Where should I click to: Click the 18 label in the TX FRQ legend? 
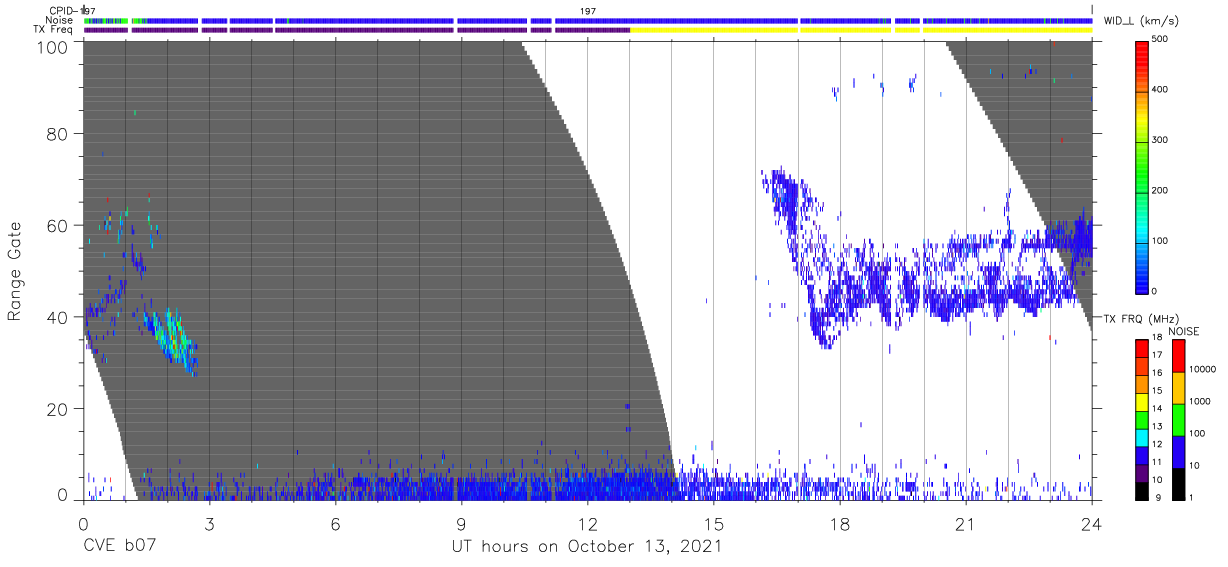(1156, 339)
